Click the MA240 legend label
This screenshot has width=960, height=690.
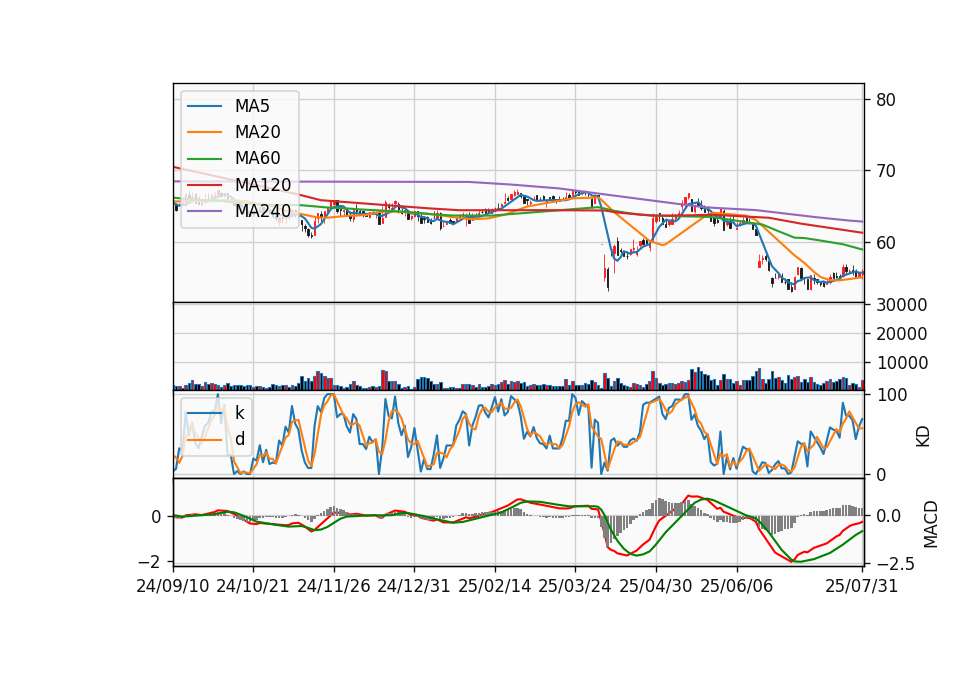pos(263,211)
